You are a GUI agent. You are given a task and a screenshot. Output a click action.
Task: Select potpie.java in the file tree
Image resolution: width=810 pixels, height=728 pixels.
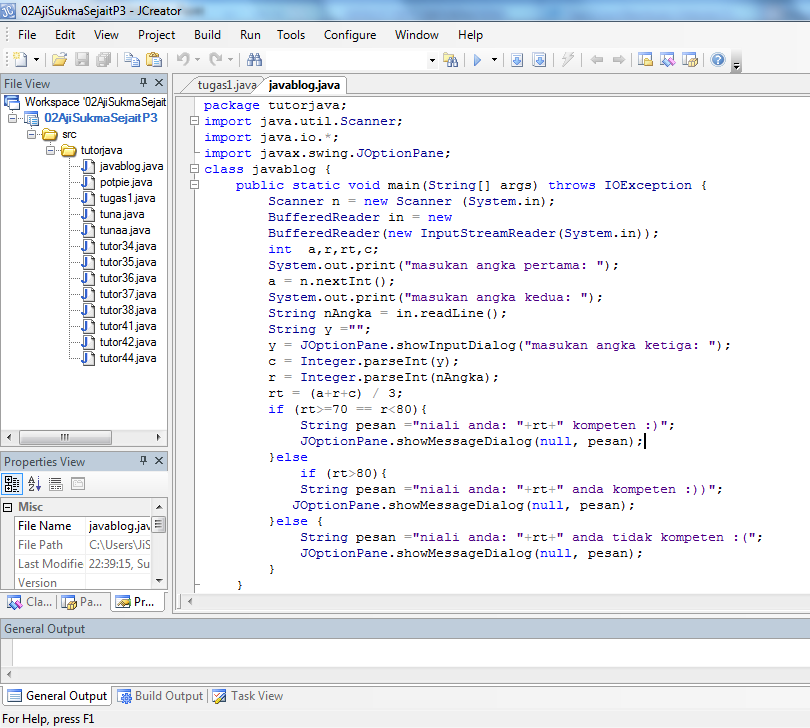coord(126,182)
